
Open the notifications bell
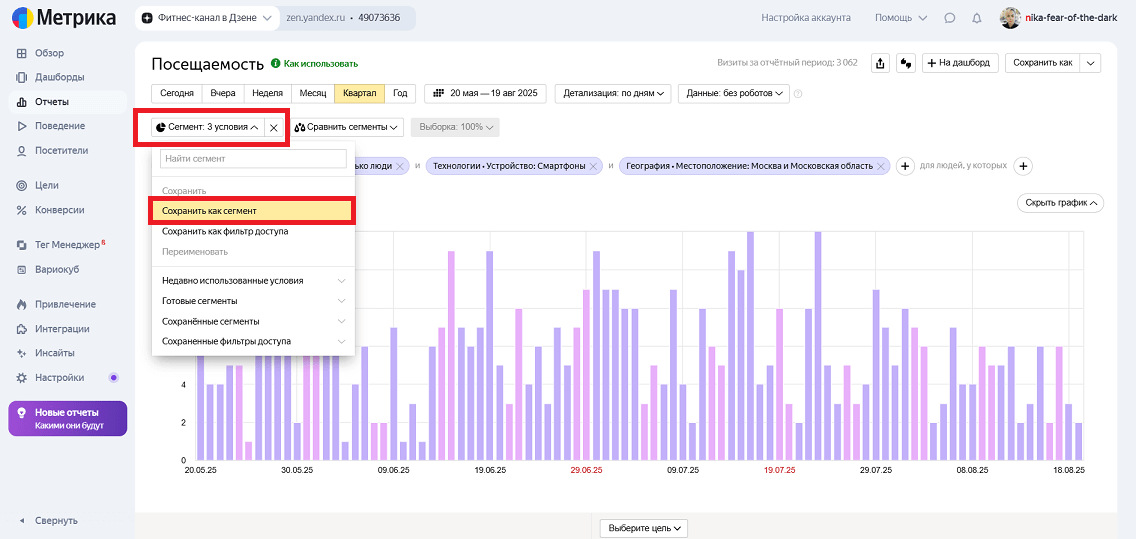(976, 18)
